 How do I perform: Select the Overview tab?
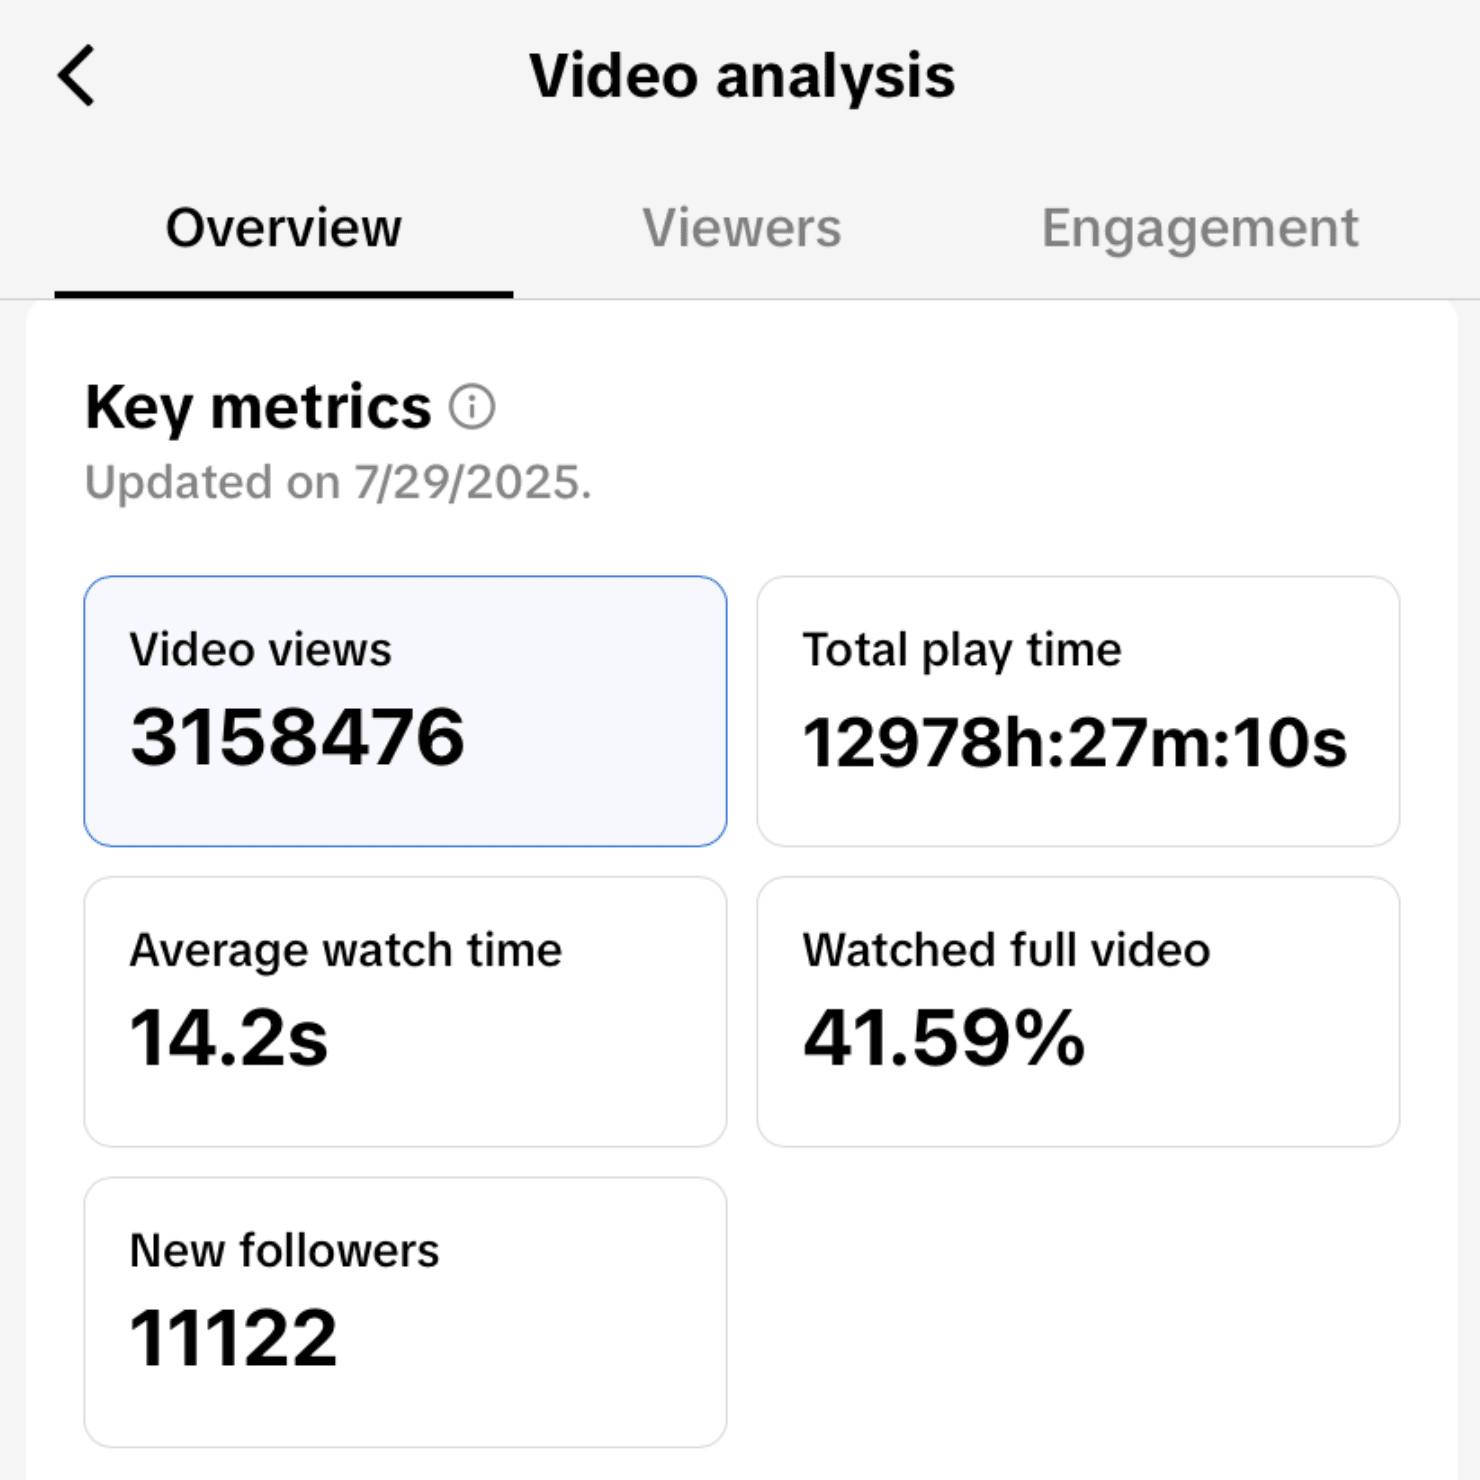point(283,228)
